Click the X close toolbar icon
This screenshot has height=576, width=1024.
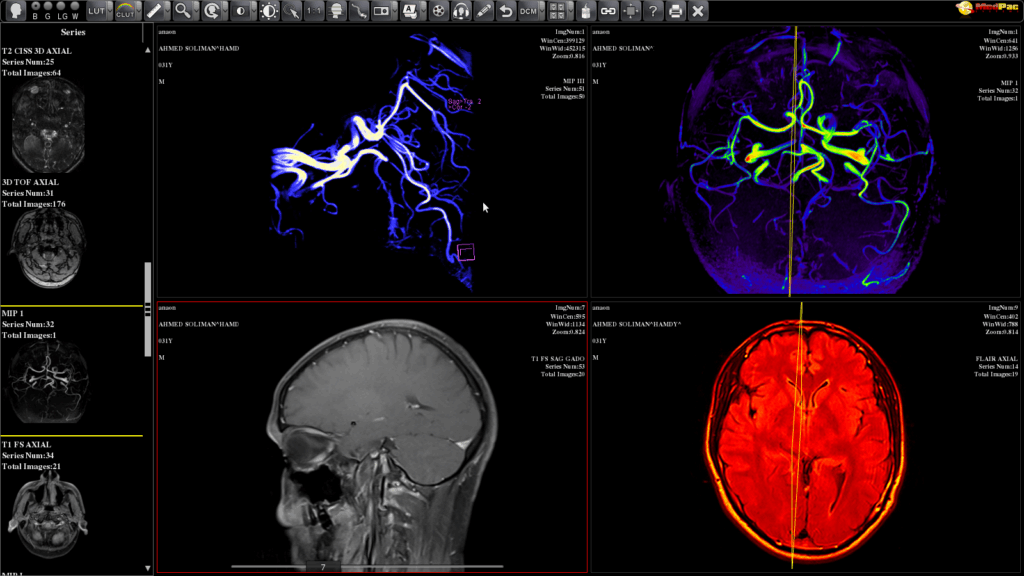point(697,11)
